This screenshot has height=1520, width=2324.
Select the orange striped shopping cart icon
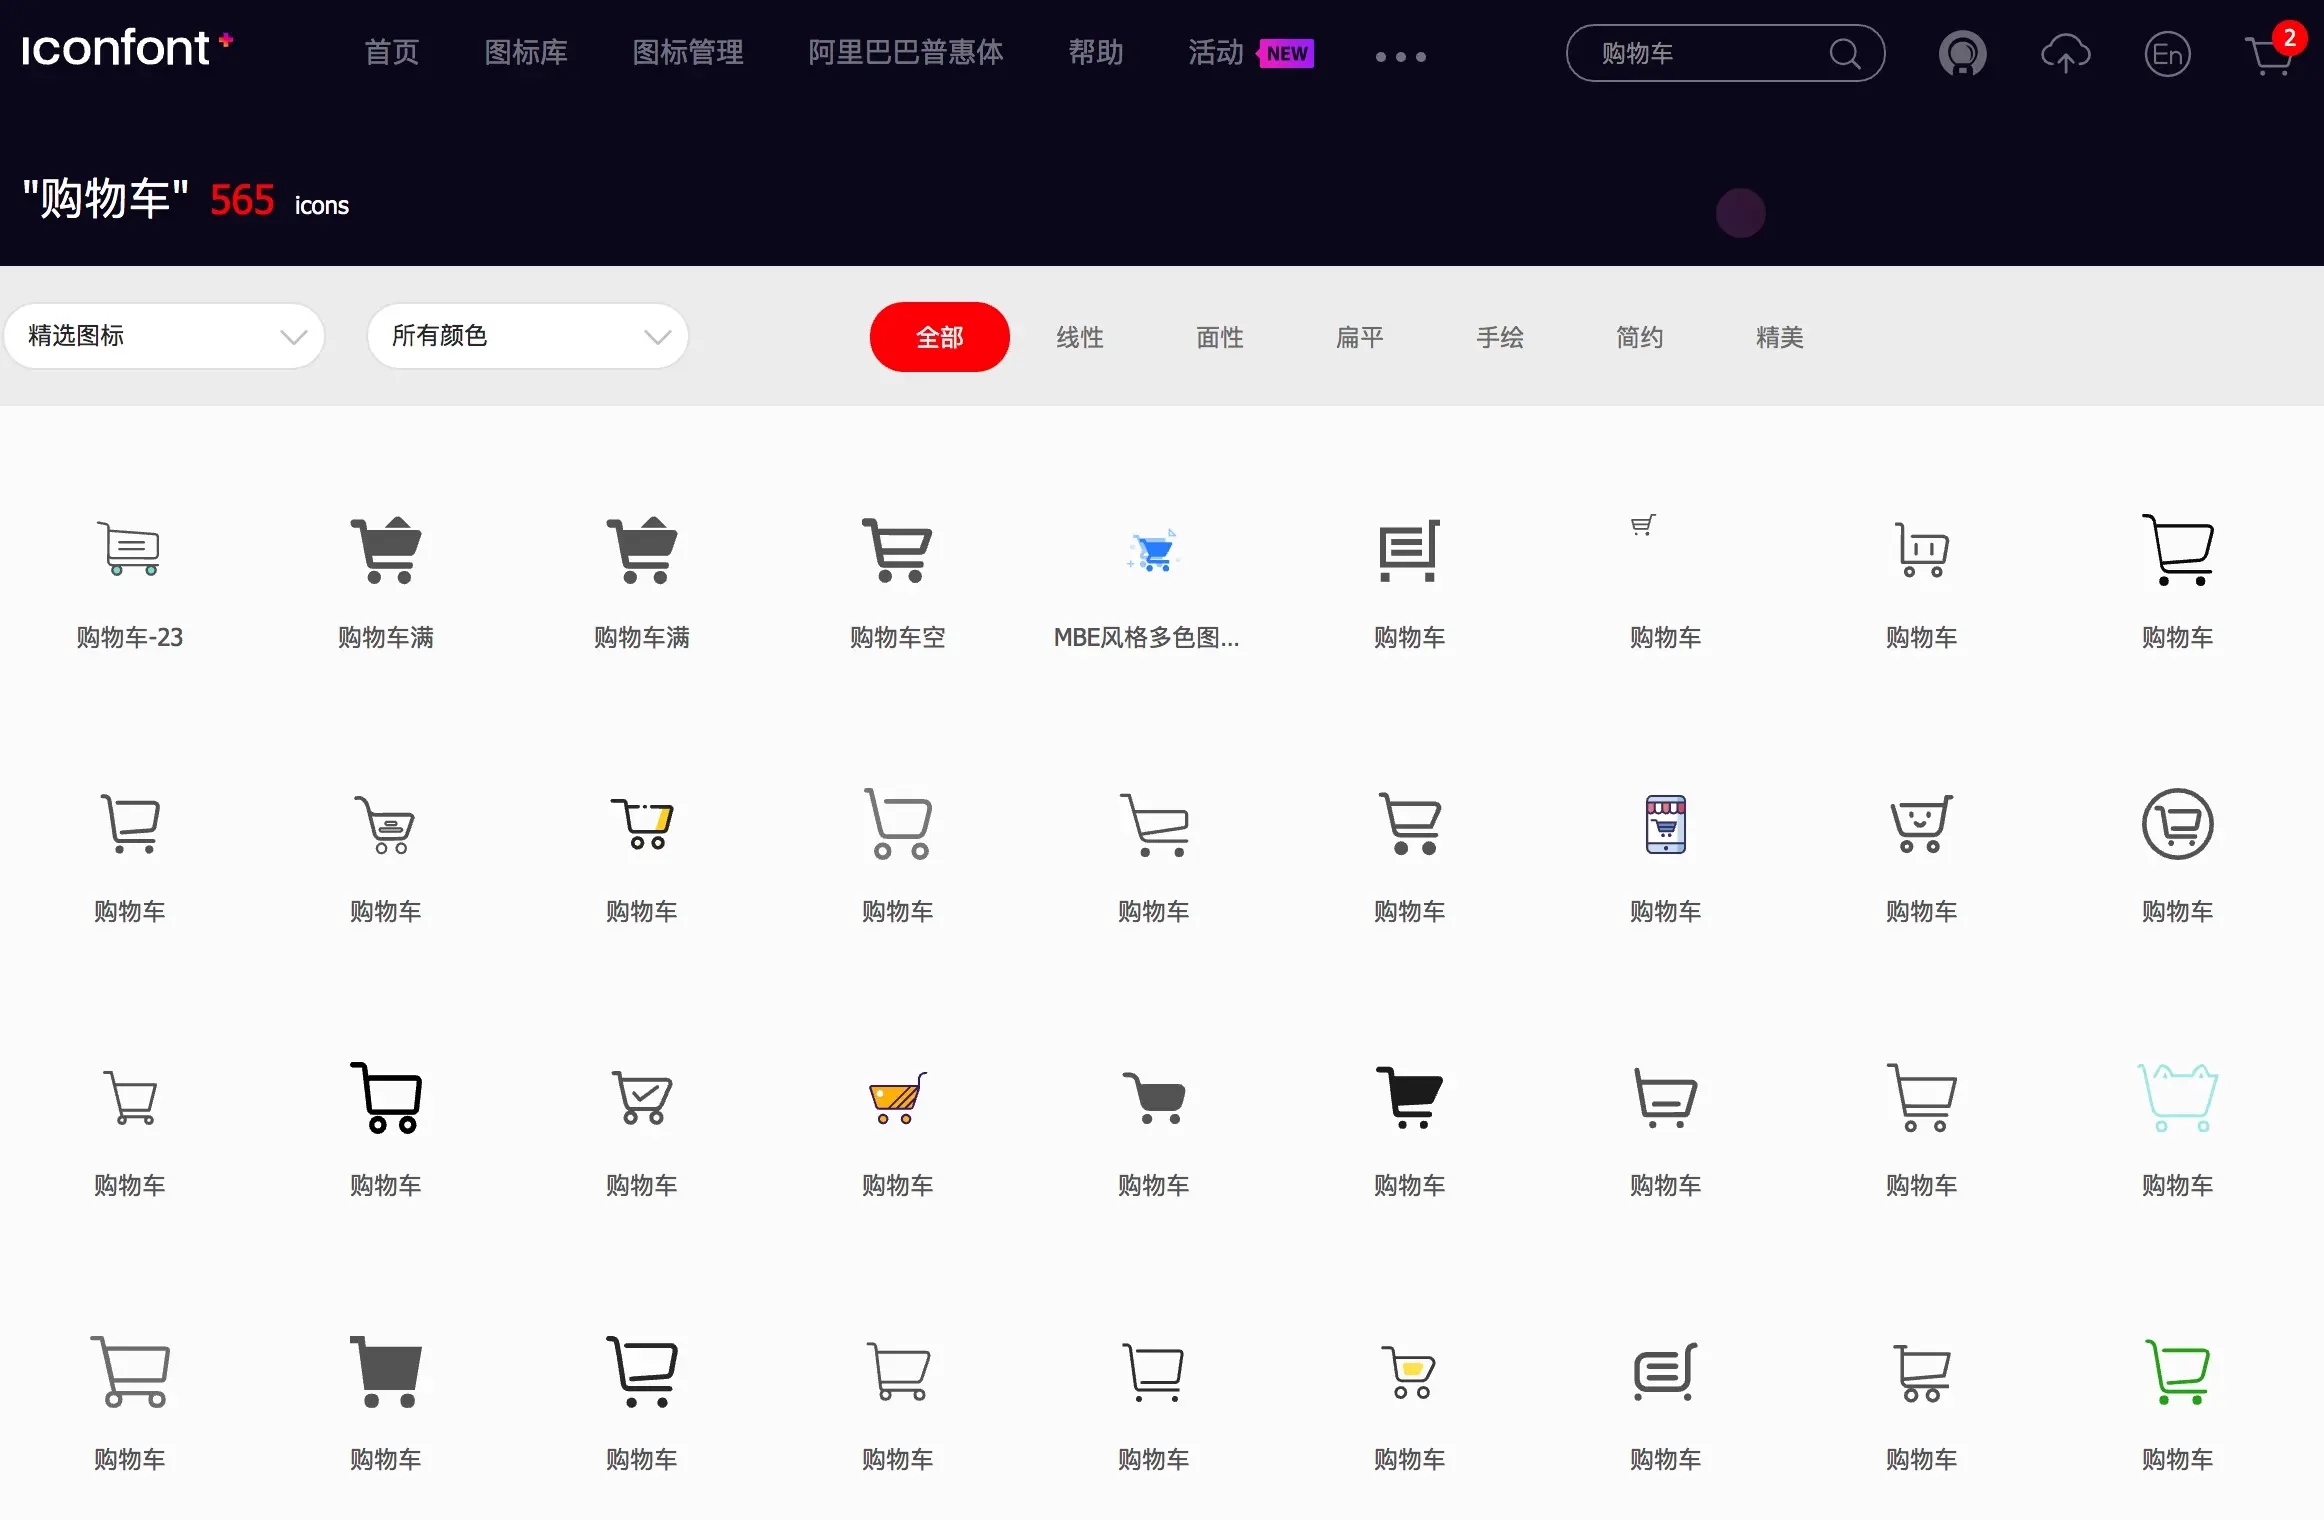[x=897, y=1098]
